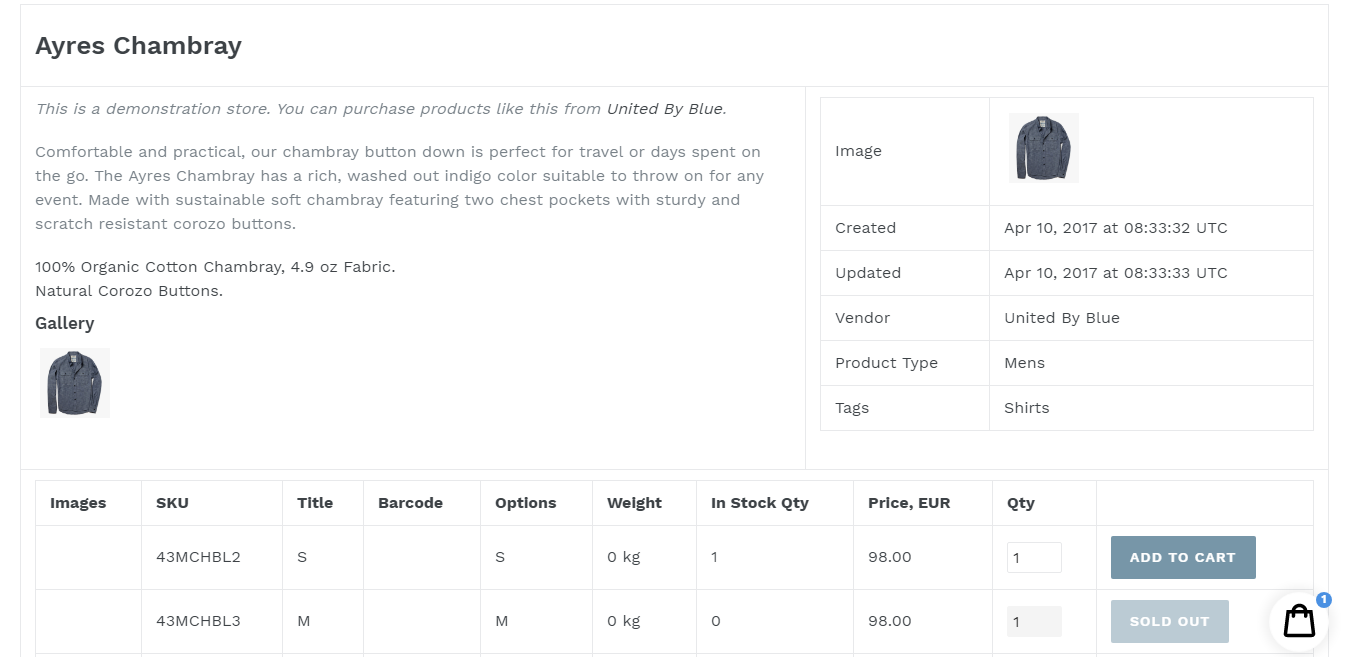Click the In Stock Qty column header
The image size is (1346, 657).
click(x=759, y=503)
